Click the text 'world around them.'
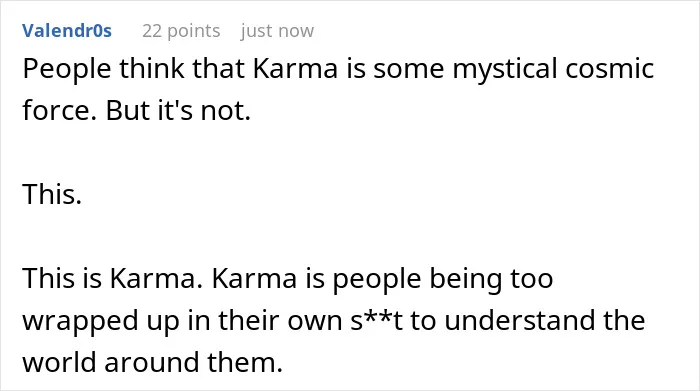This screenshot has width=700, height=391. (153, 362)
